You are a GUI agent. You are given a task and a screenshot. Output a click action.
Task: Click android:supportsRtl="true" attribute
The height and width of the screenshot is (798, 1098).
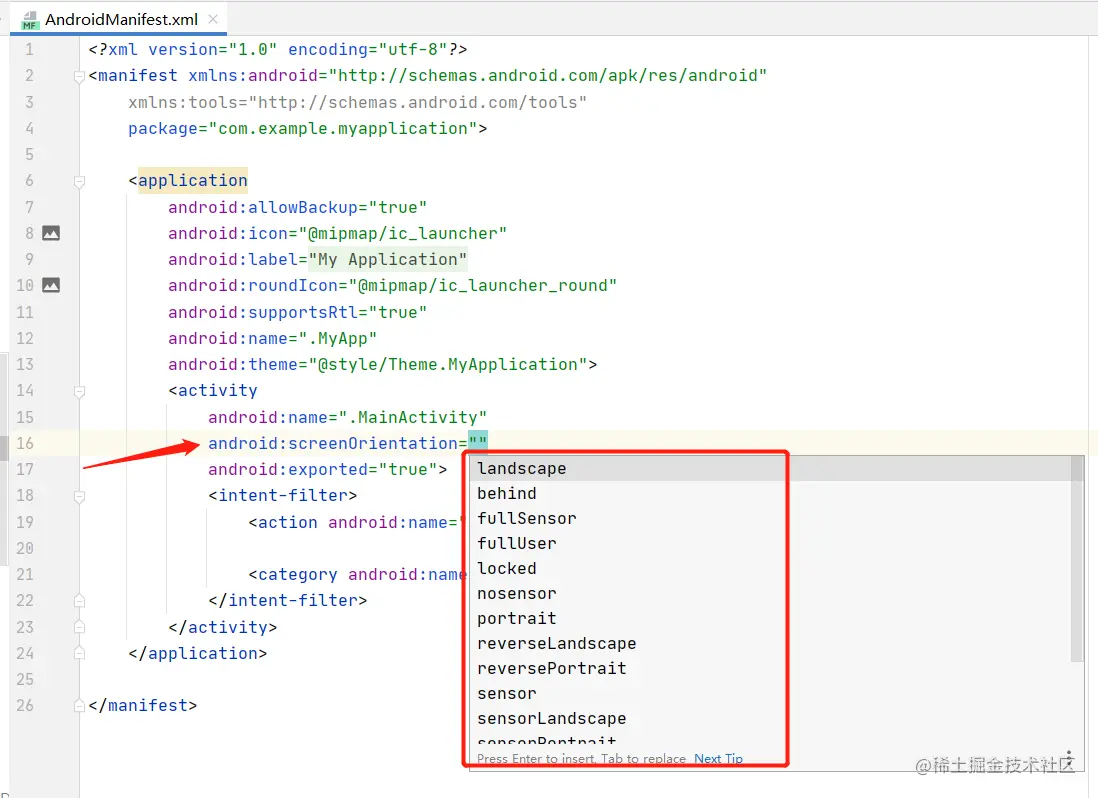pos(298,312)
